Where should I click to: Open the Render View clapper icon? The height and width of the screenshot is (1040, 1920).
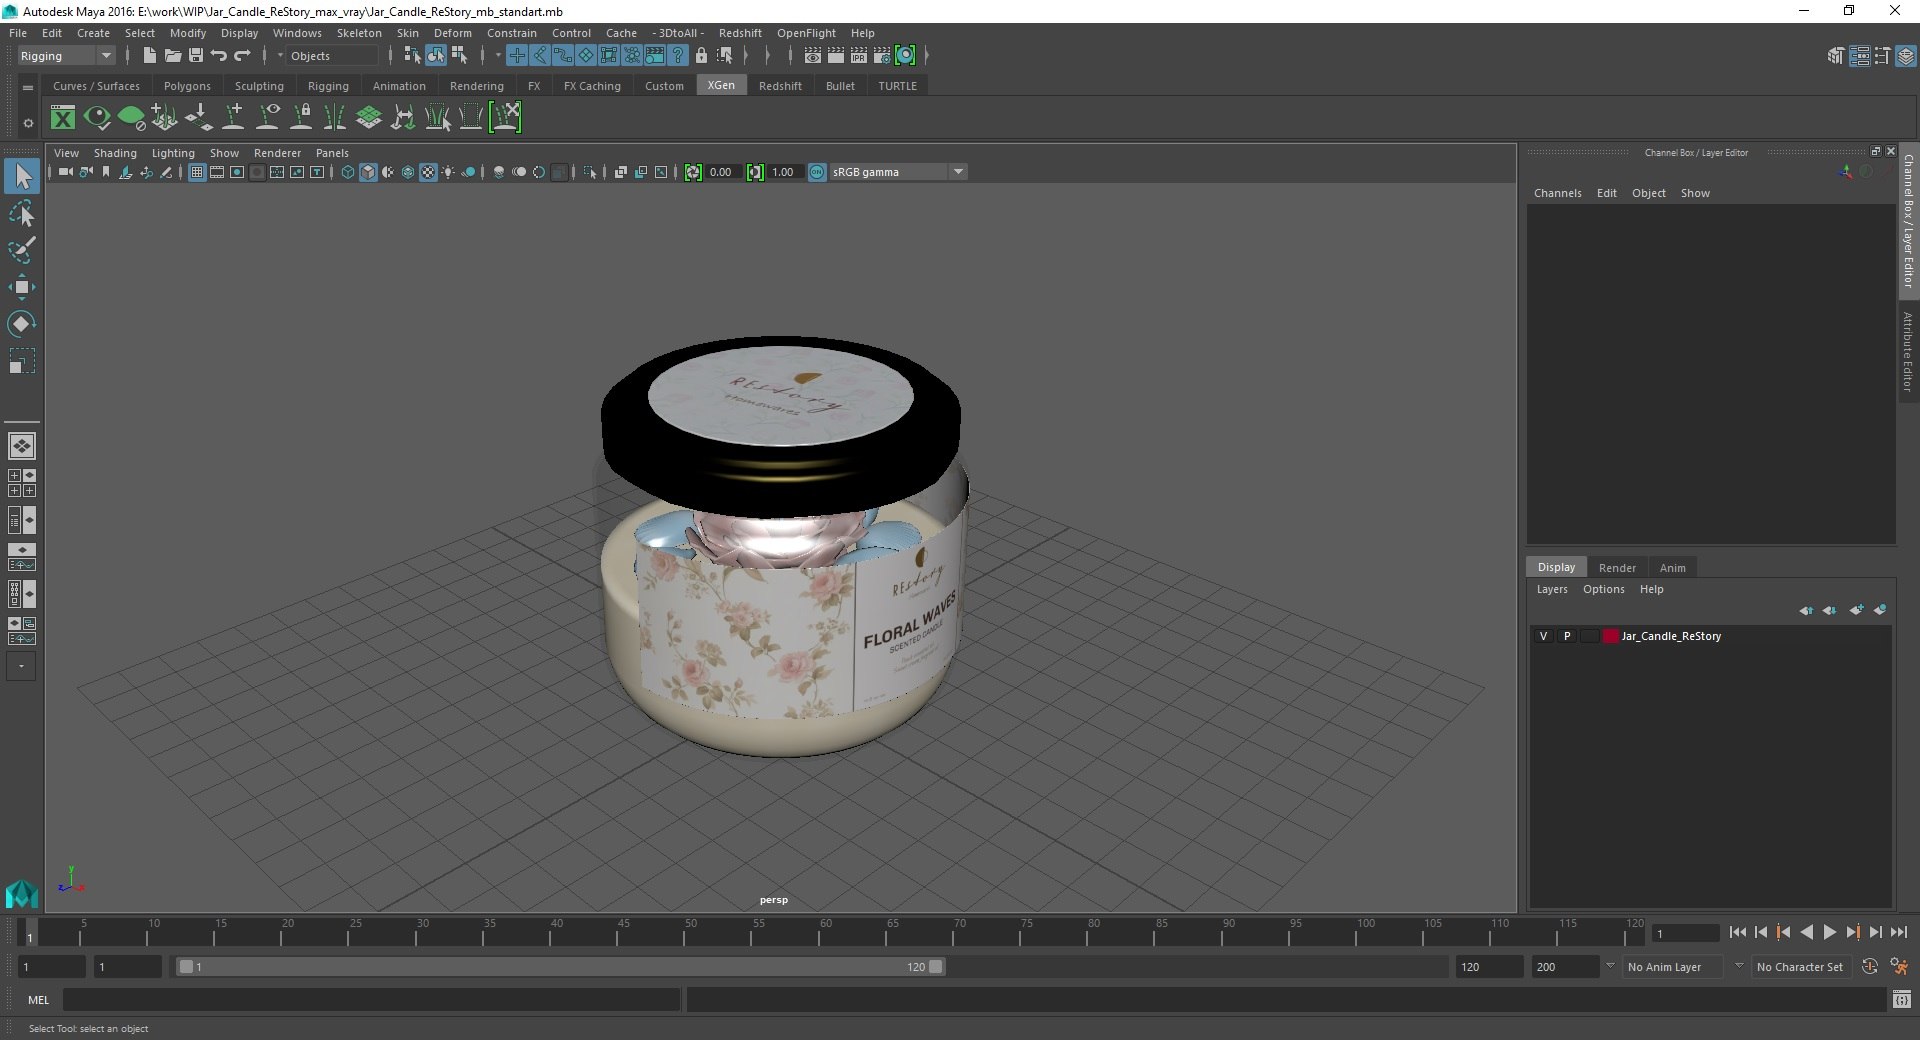(x=813, y=56)
